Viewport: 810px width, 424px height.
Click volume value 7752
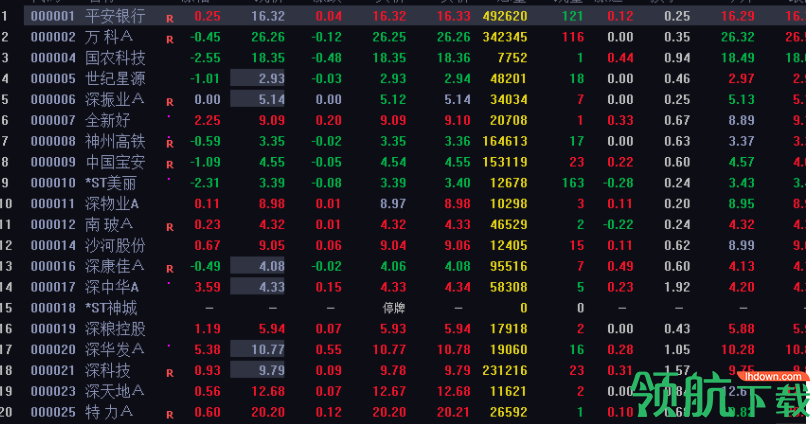tap(512, 58)
